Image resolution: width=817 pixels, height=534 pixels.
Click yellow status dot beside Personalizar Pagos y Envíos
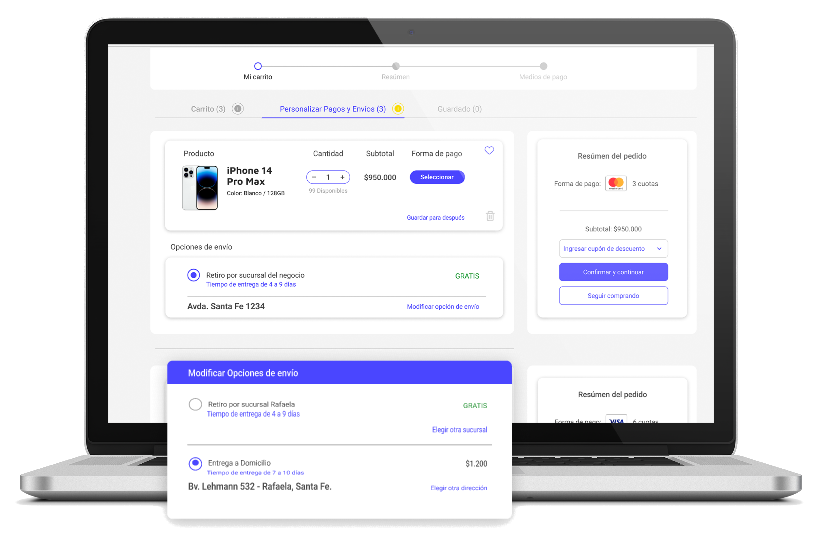pos(398,109)
